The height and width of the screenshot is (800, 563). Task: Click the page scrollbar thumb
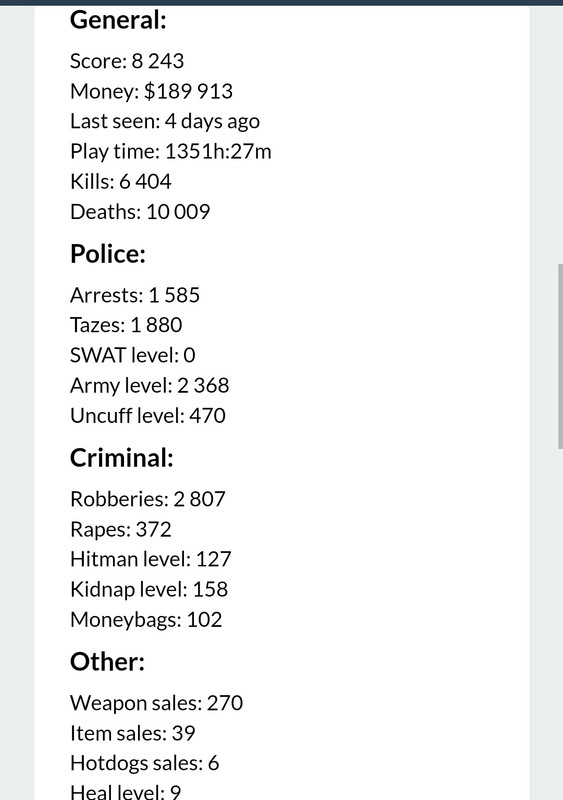[x=560, y=356]
